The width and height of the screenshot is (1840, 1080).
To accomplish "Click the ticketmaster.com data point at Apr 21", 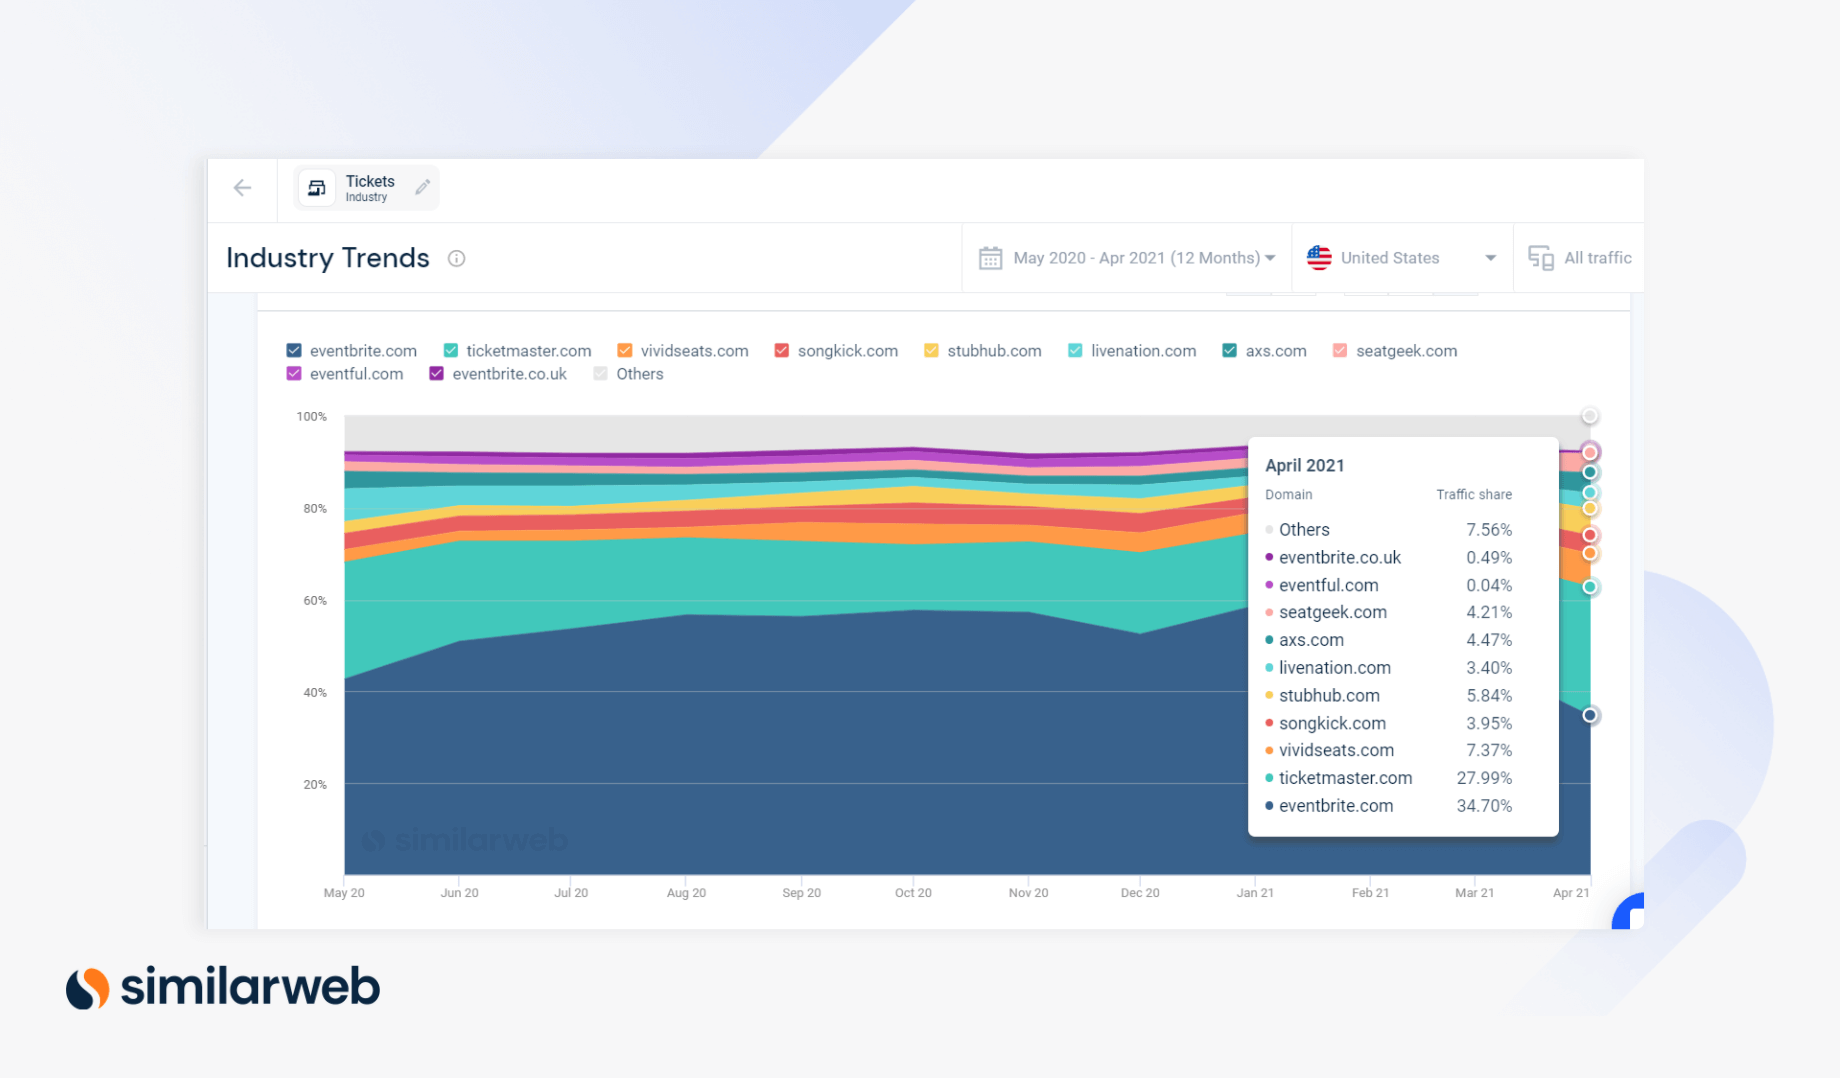I will (x=1590, y=587).
